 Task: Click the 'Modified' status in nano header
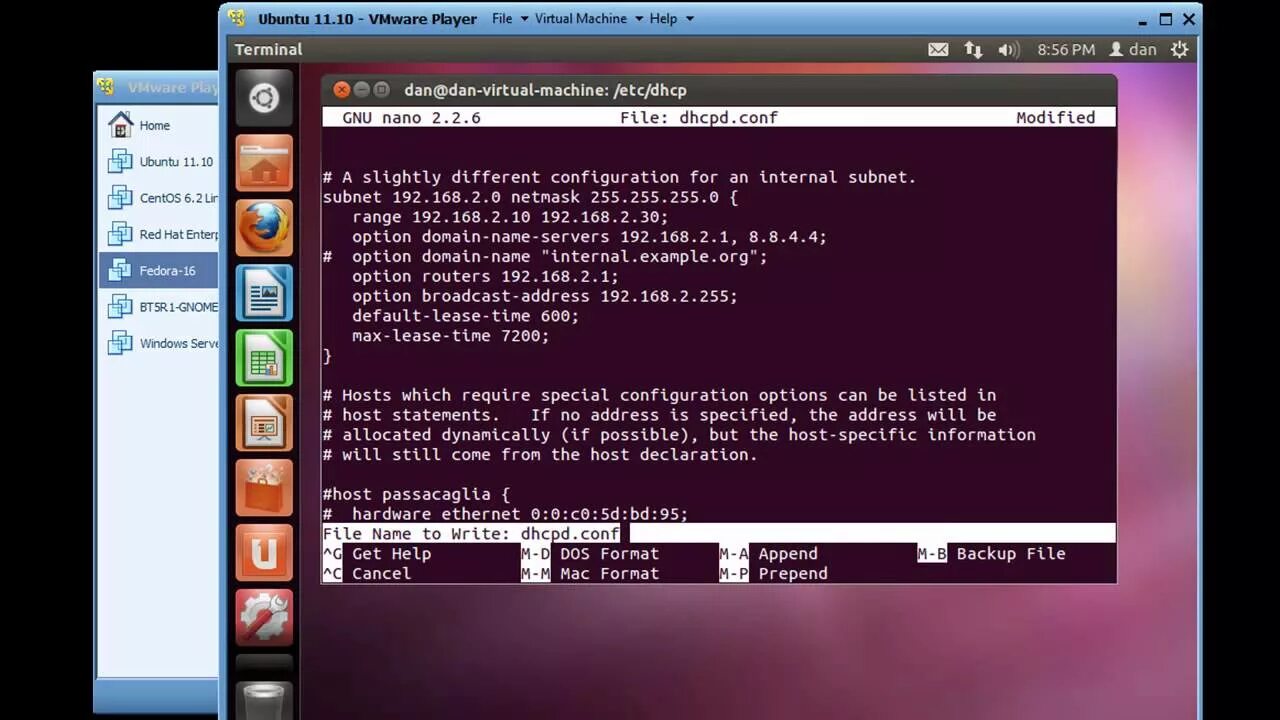1055,117
